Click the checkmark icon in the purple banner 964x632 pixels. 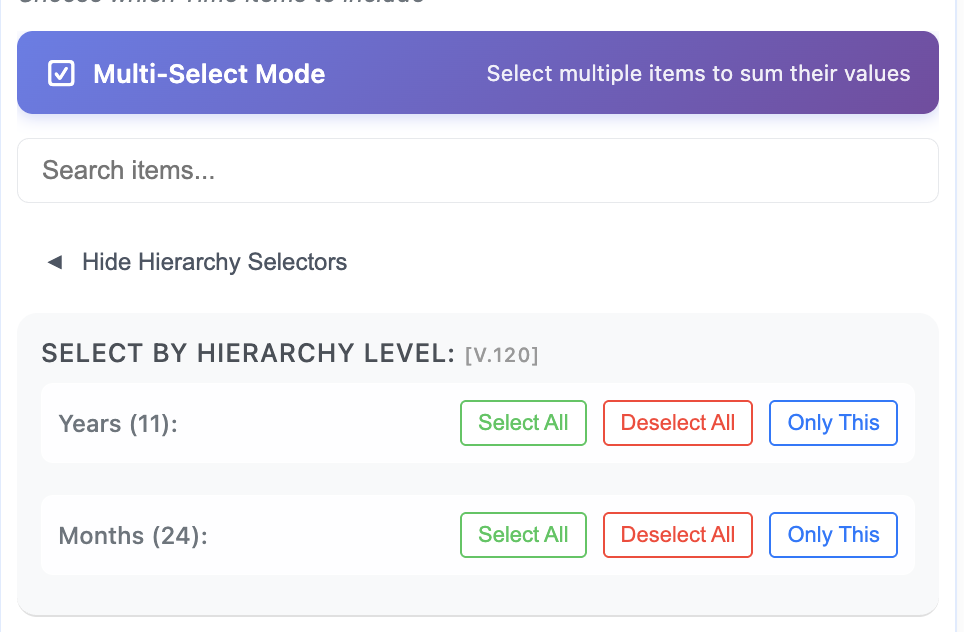[61, 72]
